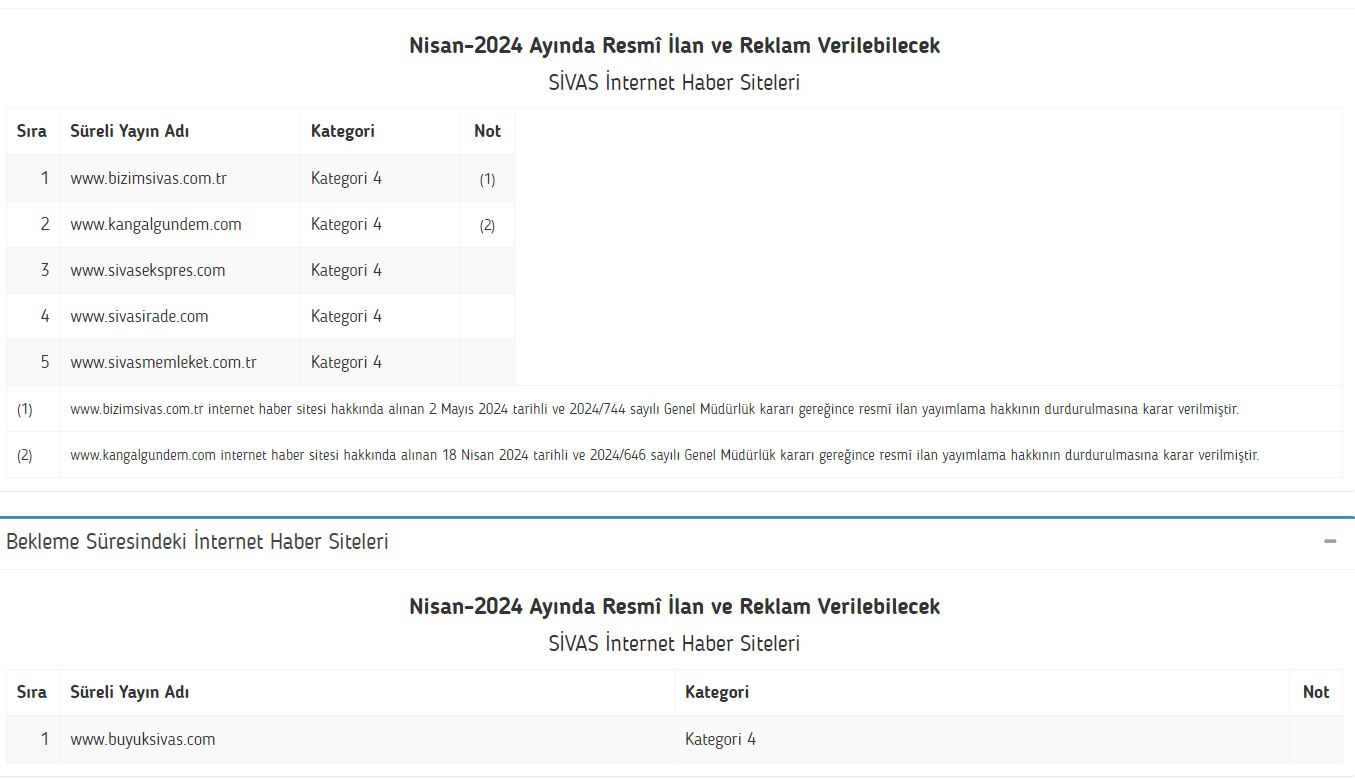Click the Kategori 4 cell for www.sivasirade.com
Screen dimensions: 1355x779
tap(346, 316)
